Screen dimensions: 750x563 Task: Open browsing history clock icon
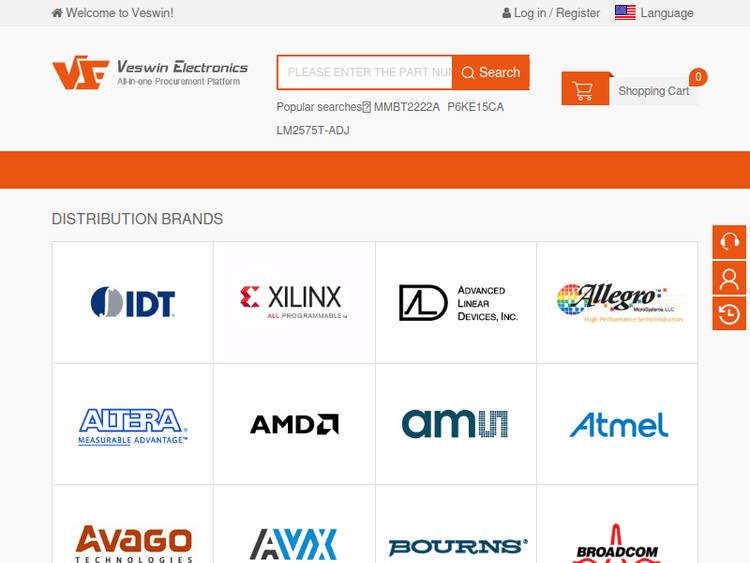729,313
